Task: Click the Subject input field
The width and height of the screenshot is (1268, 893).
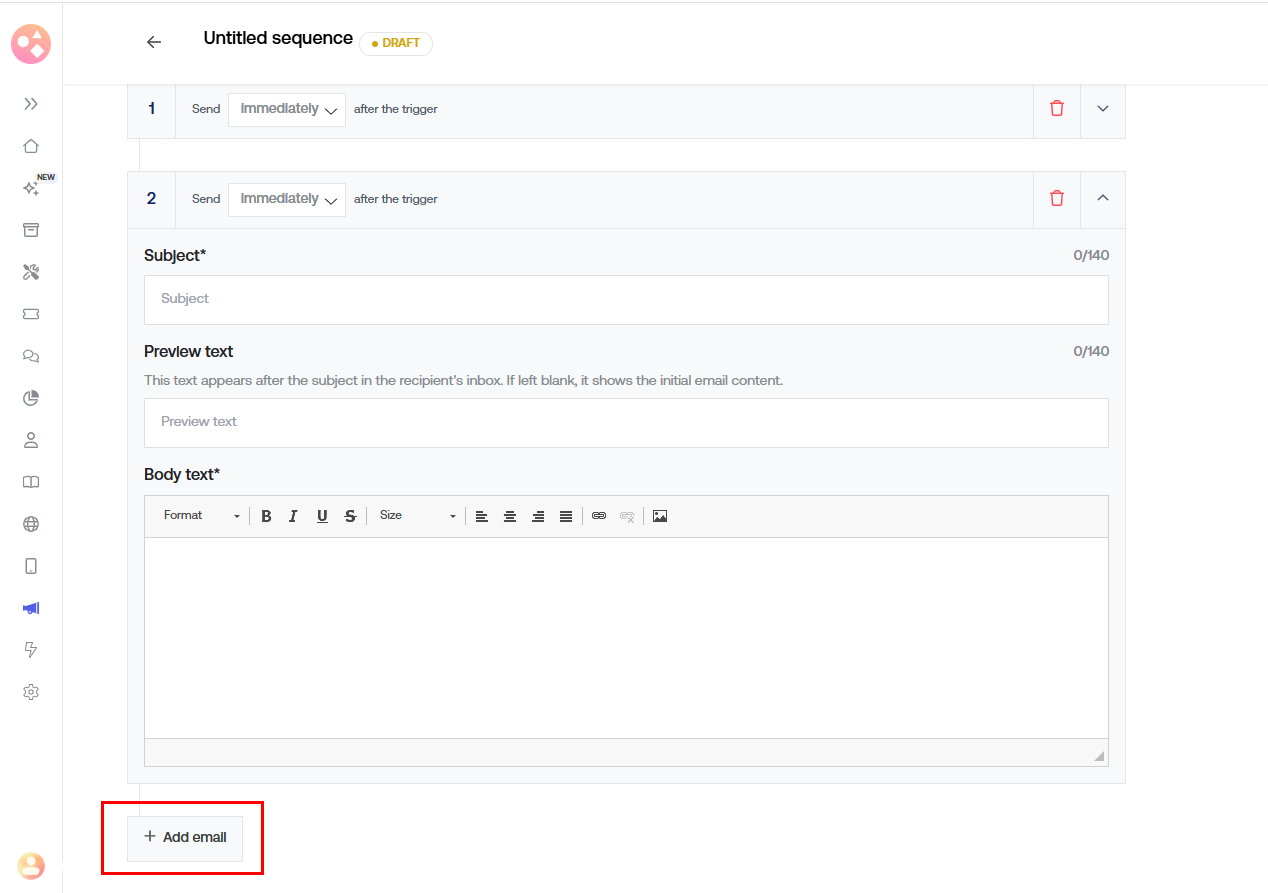Action: point(626,299)
